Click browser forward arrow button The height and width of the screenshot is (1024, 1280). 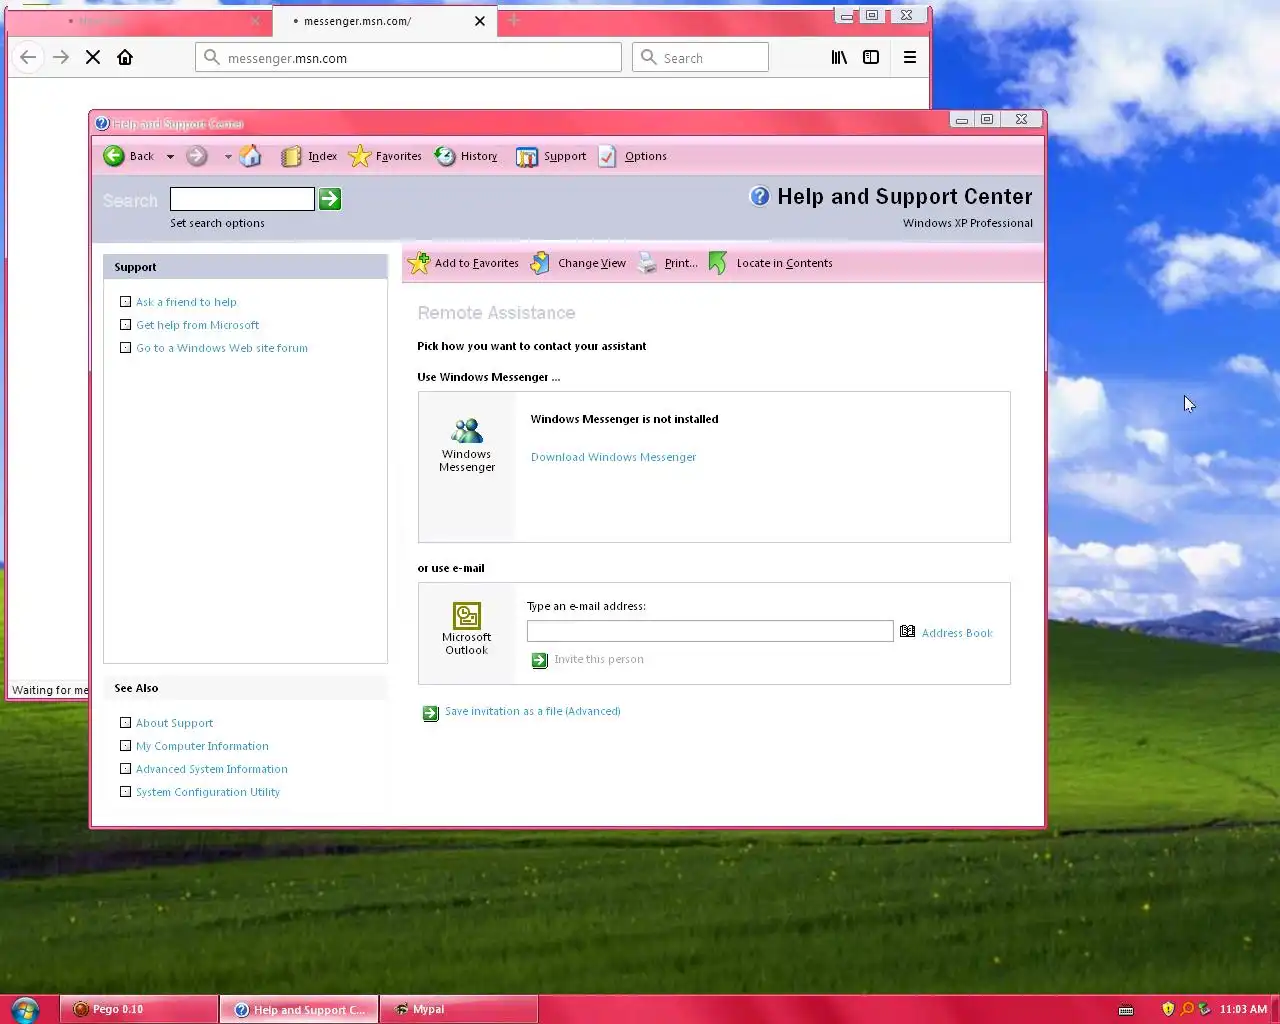(61, 57)
